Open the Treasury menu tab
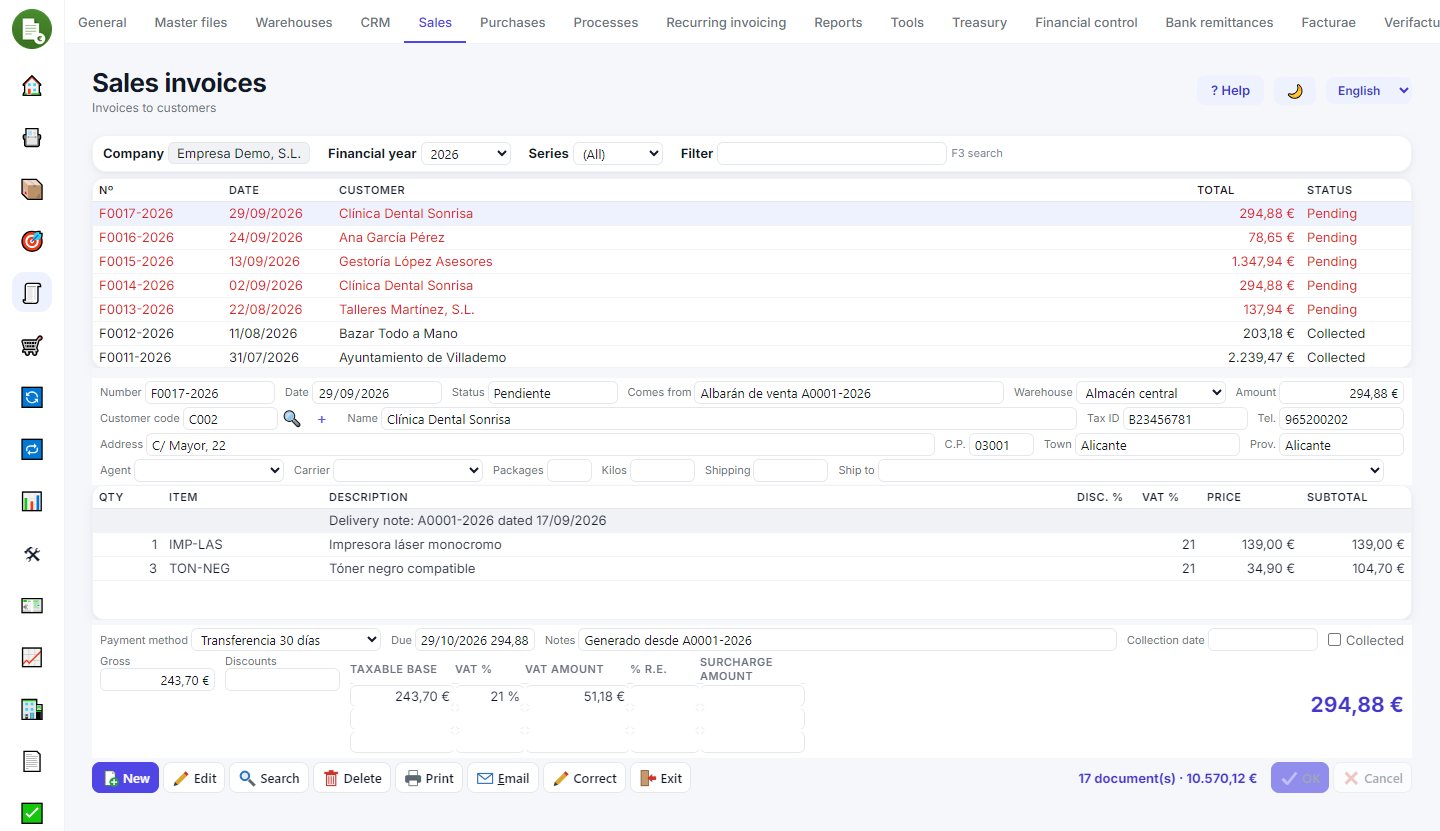The image size is (1440, 831). 979,22
